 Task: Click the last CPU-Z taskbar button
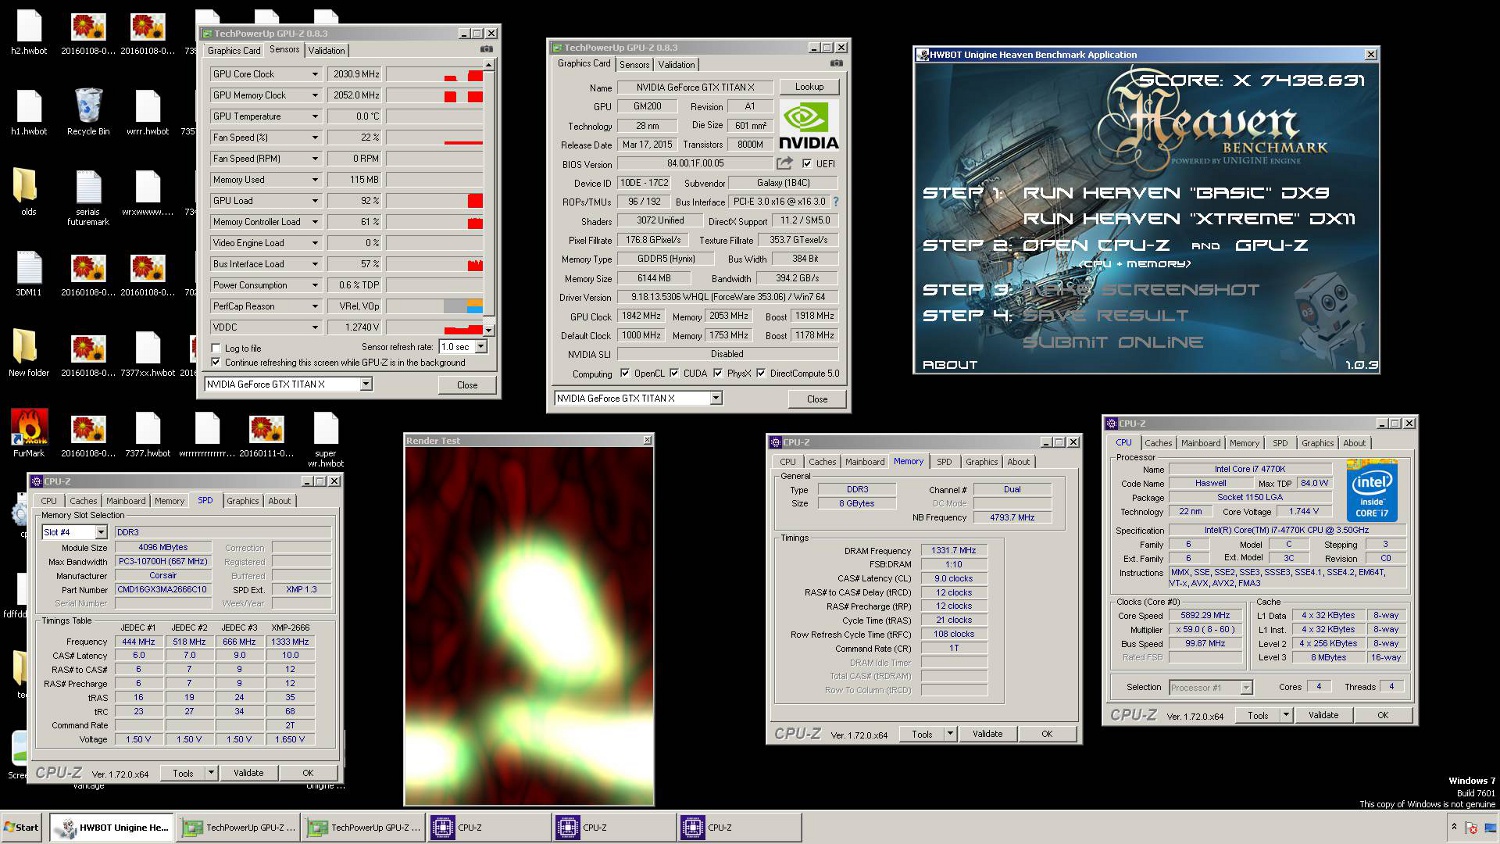(740, 827)
